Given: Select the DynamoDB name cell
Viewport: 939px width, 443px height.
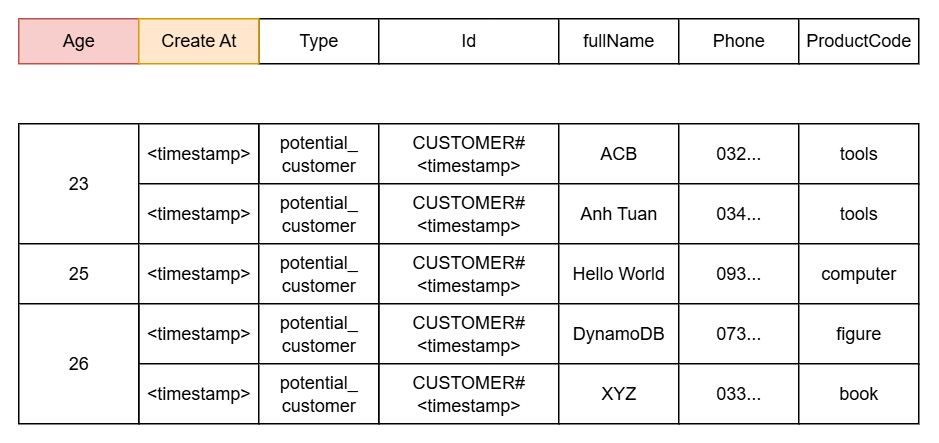Looking at the screenshot, I should 618,334.
